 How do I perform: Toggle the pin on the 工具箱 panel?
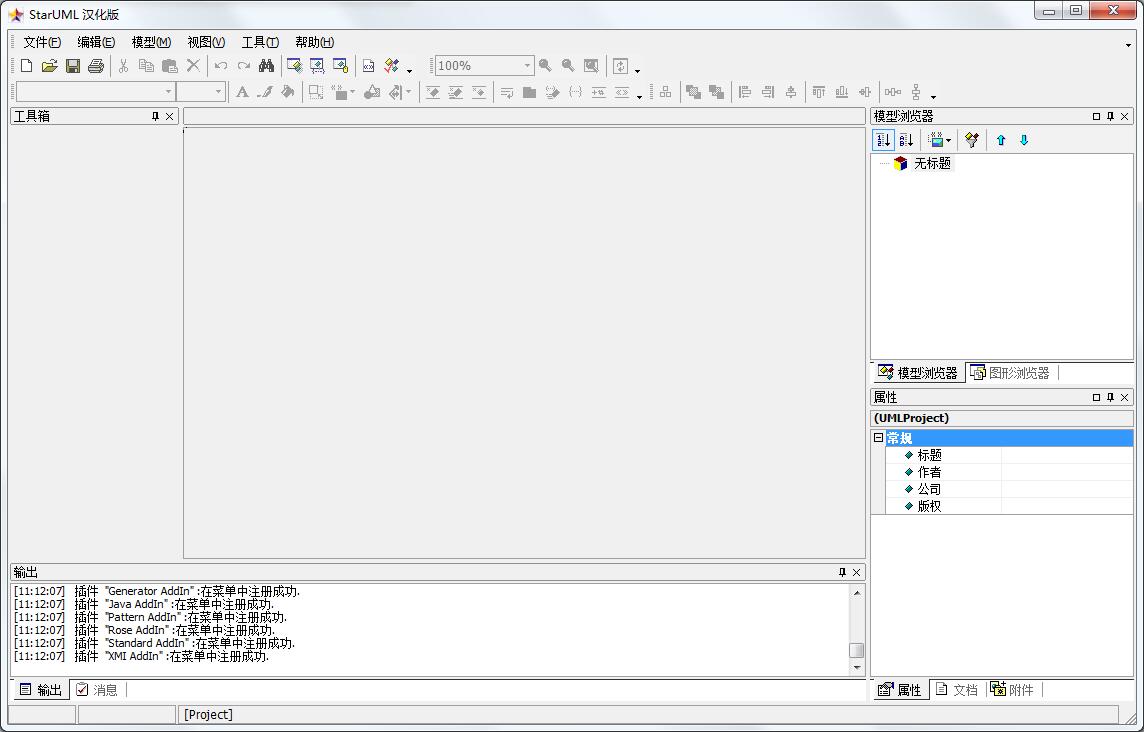[157, 115]
